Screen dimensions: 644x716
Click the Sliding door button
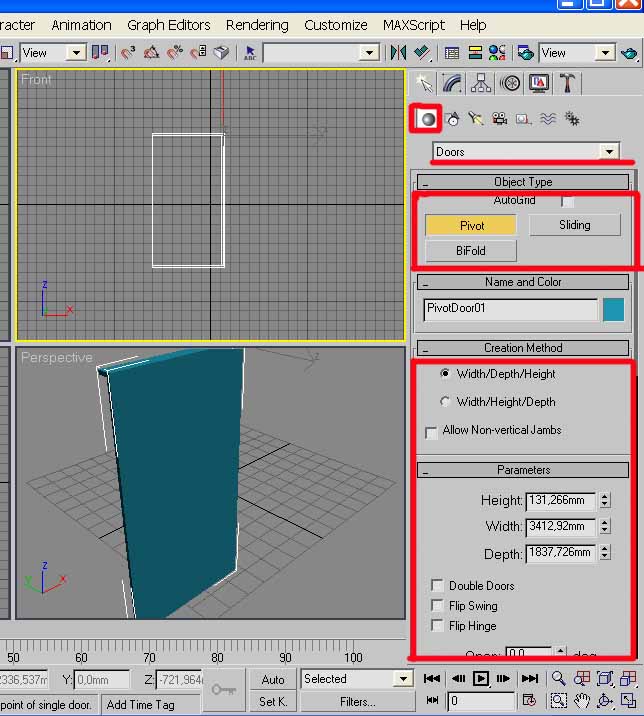pos(574,225)
